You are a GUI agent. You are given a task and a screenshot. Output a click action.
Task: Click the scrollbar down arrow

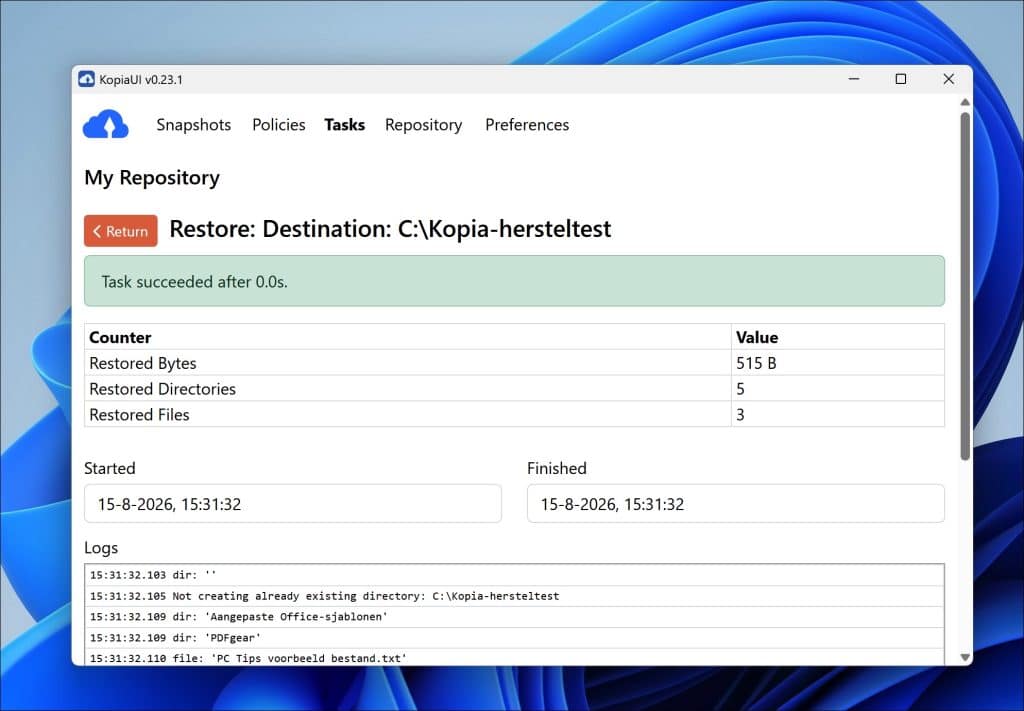pyautogui.click(x=965, y=657)
